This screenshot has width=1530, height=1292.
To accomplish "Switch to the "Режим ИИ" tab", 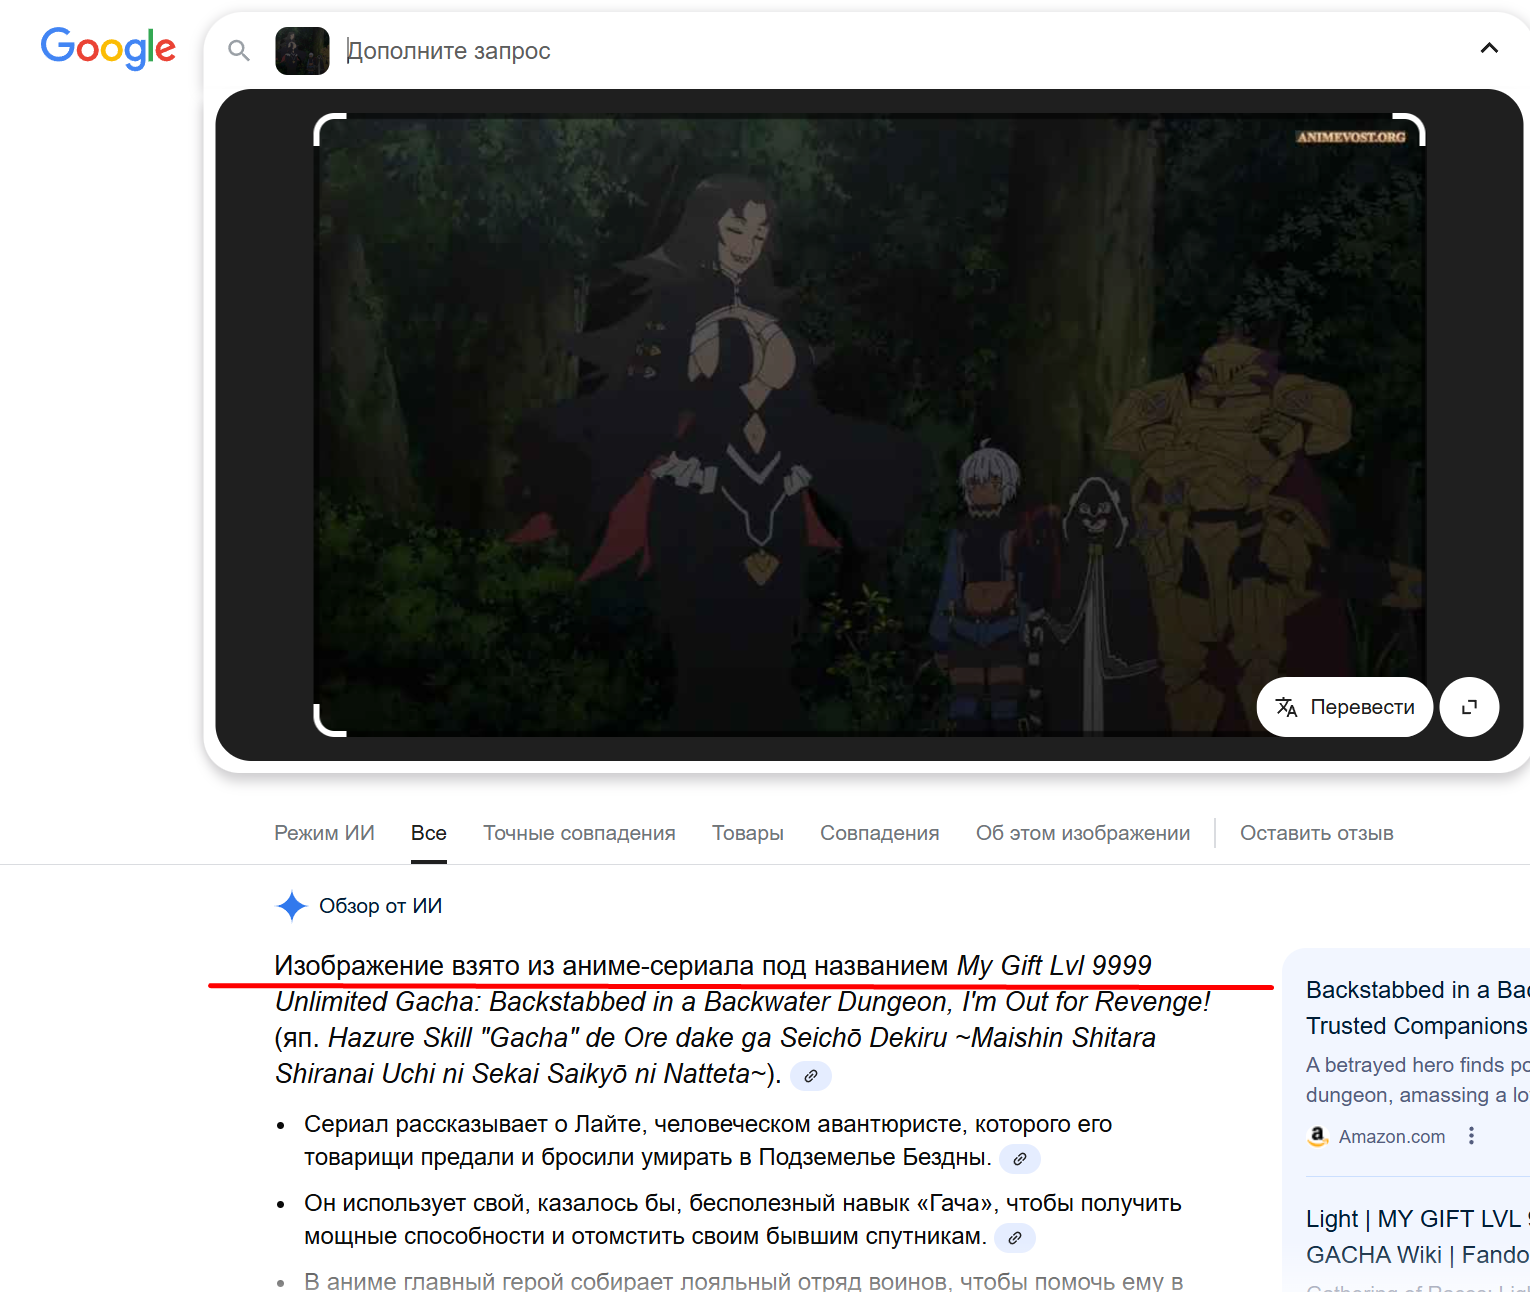I will pos(324,833).
